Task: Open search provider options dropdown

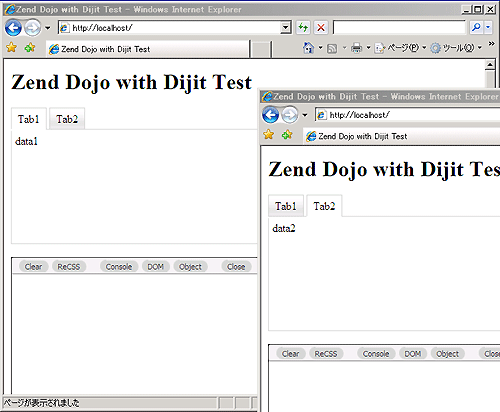Action: pos(488,27)
